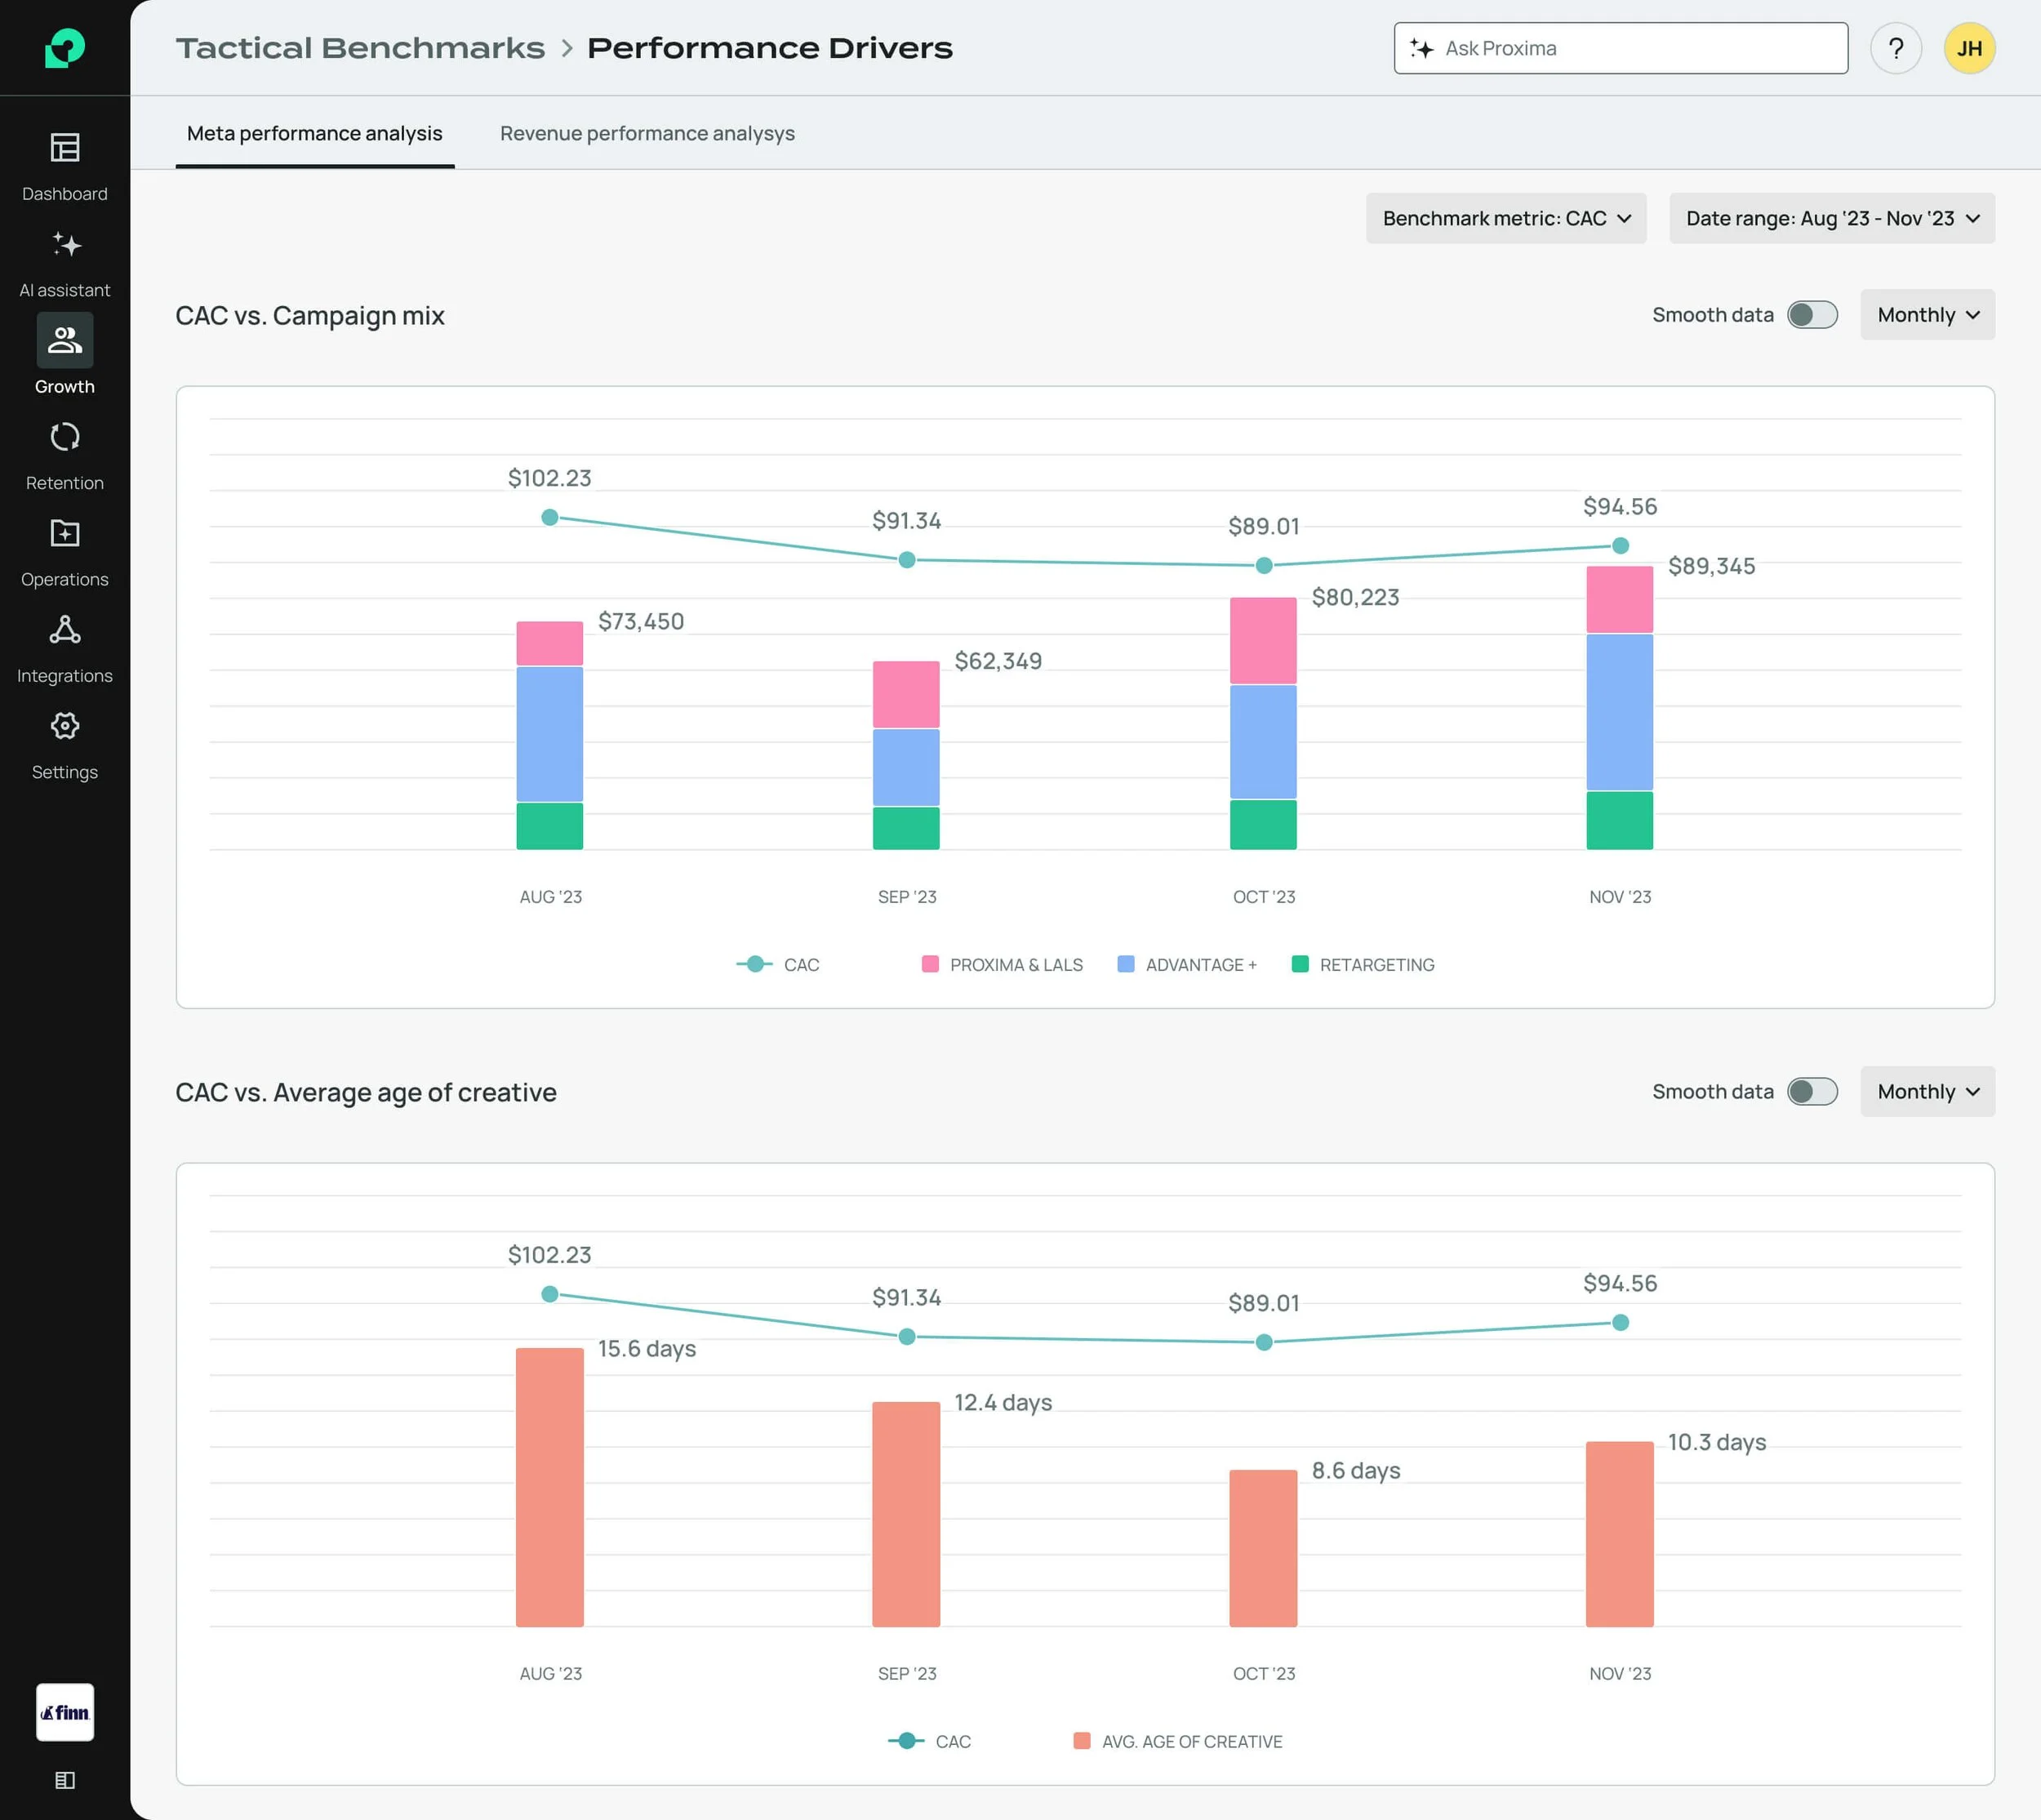Select Meta performance analysis tab
The width and height of the screenshot is (2041, 1820).
[x=314, y=133]
